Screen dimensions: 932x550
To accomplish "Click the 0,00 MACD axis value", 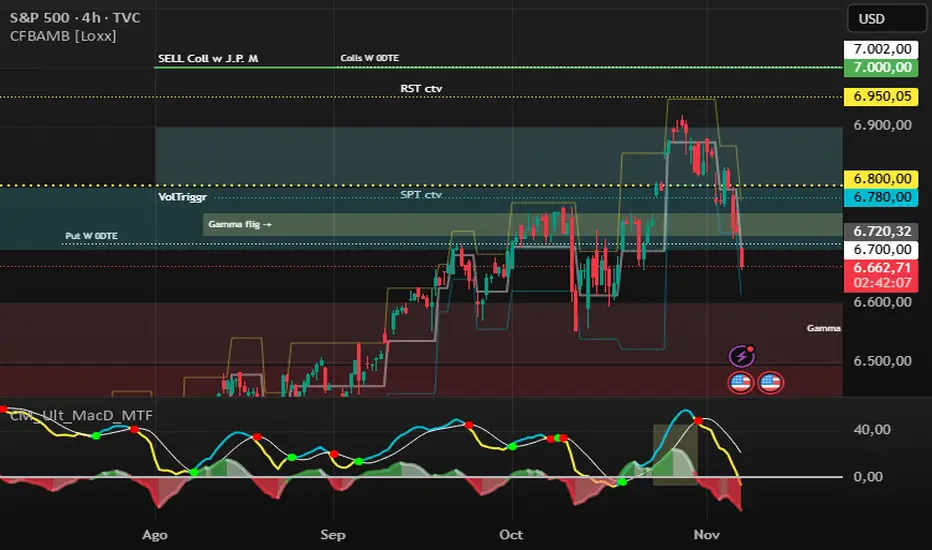I will click(x=868, y=476).
